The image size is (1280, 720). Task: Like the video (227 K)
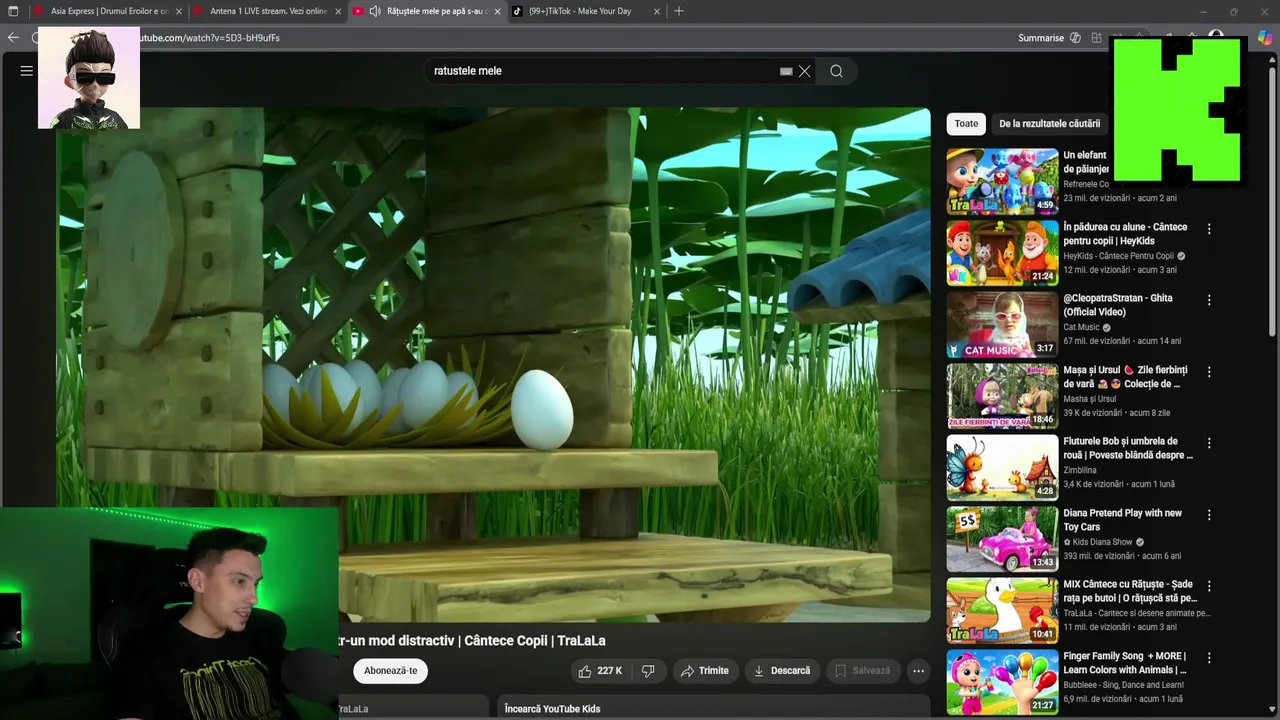(600, 671)
